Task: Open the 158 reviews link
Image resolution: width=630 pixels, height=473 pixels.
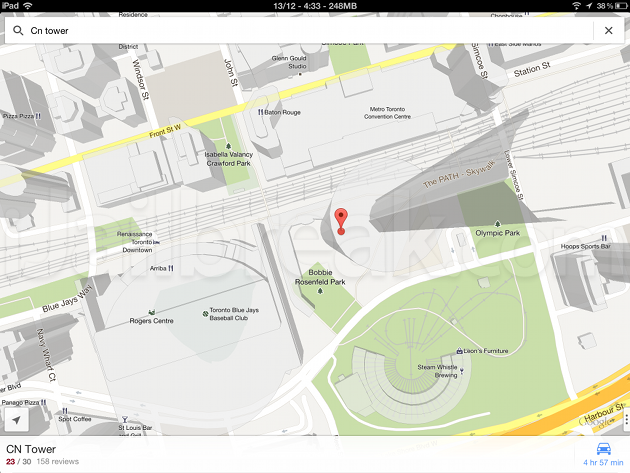Action: coord(57,462)
